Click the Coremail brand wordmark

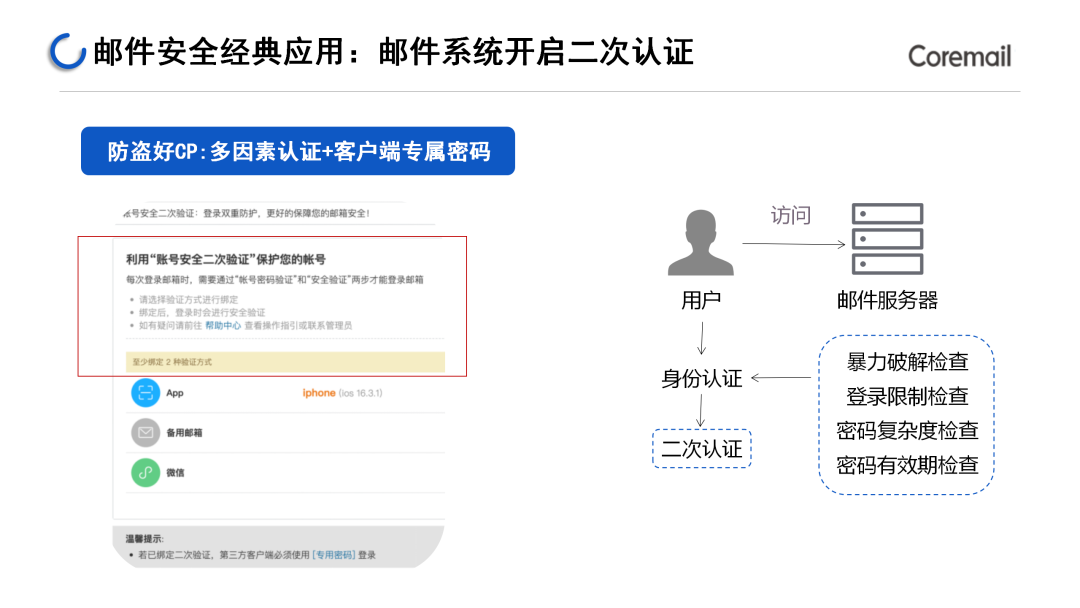959,56
